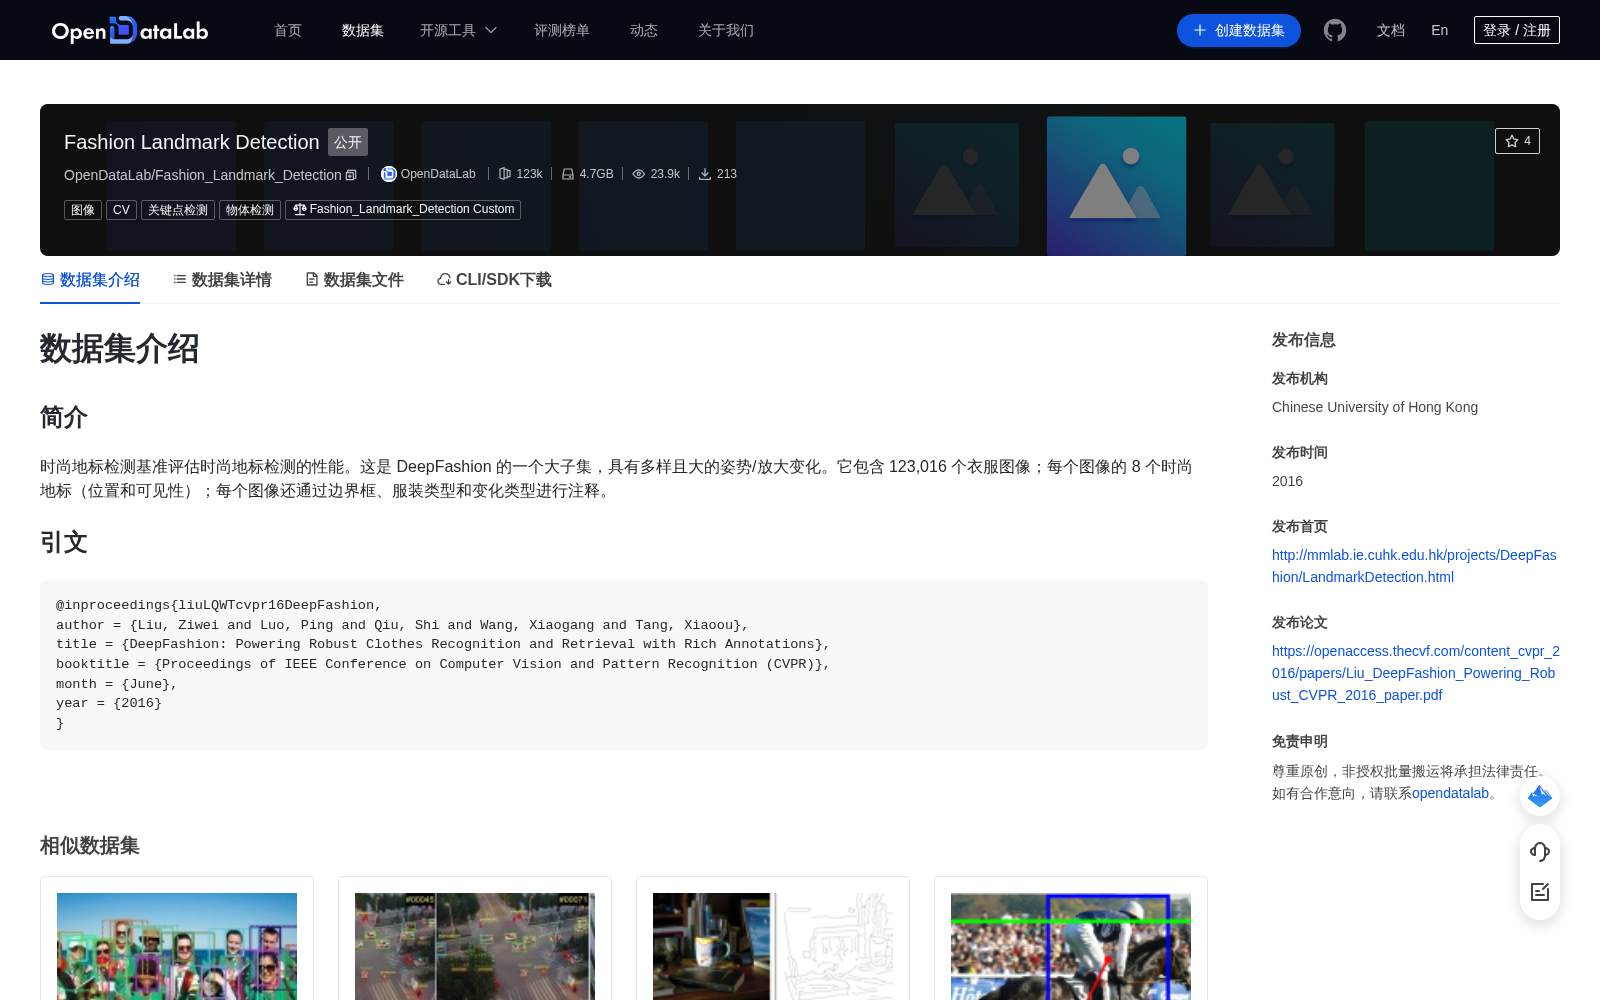This screenshot has width=1600, height=1000.
Task: Click the opendatalab contact link
Action: coord(1450,793)
